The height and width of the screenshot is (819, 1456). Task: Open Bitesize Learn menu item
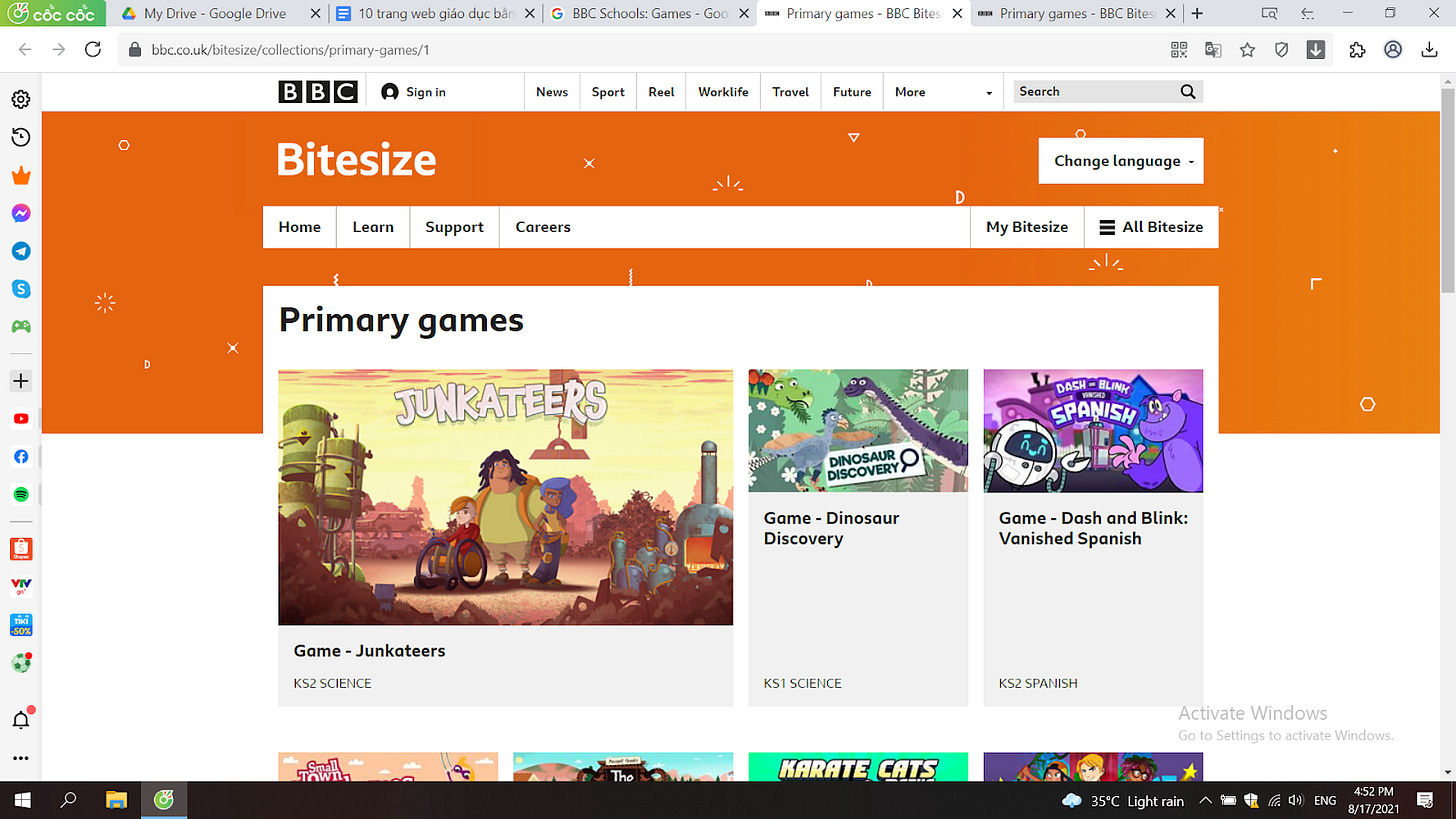pos(373,227)
